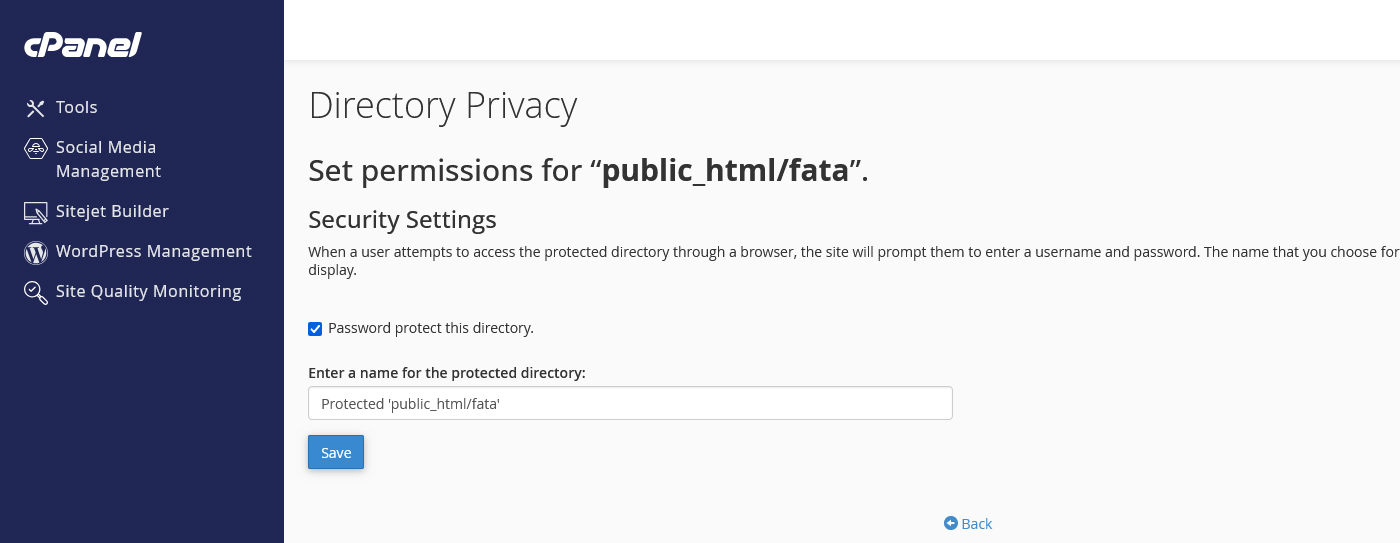Click 'Enter a name for the protected directory' label
This screenshot has width=1400, height=543.
[447, 373]
